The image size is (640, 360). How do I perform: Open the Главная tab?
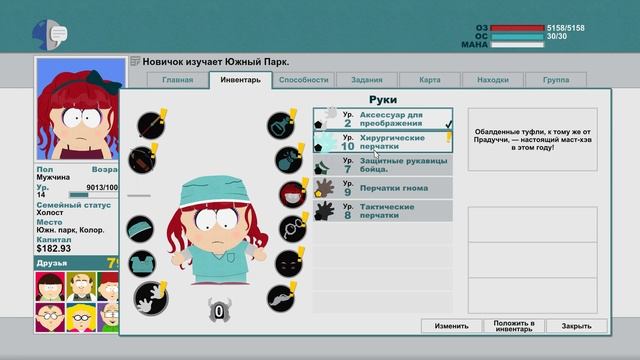point(178,80)
